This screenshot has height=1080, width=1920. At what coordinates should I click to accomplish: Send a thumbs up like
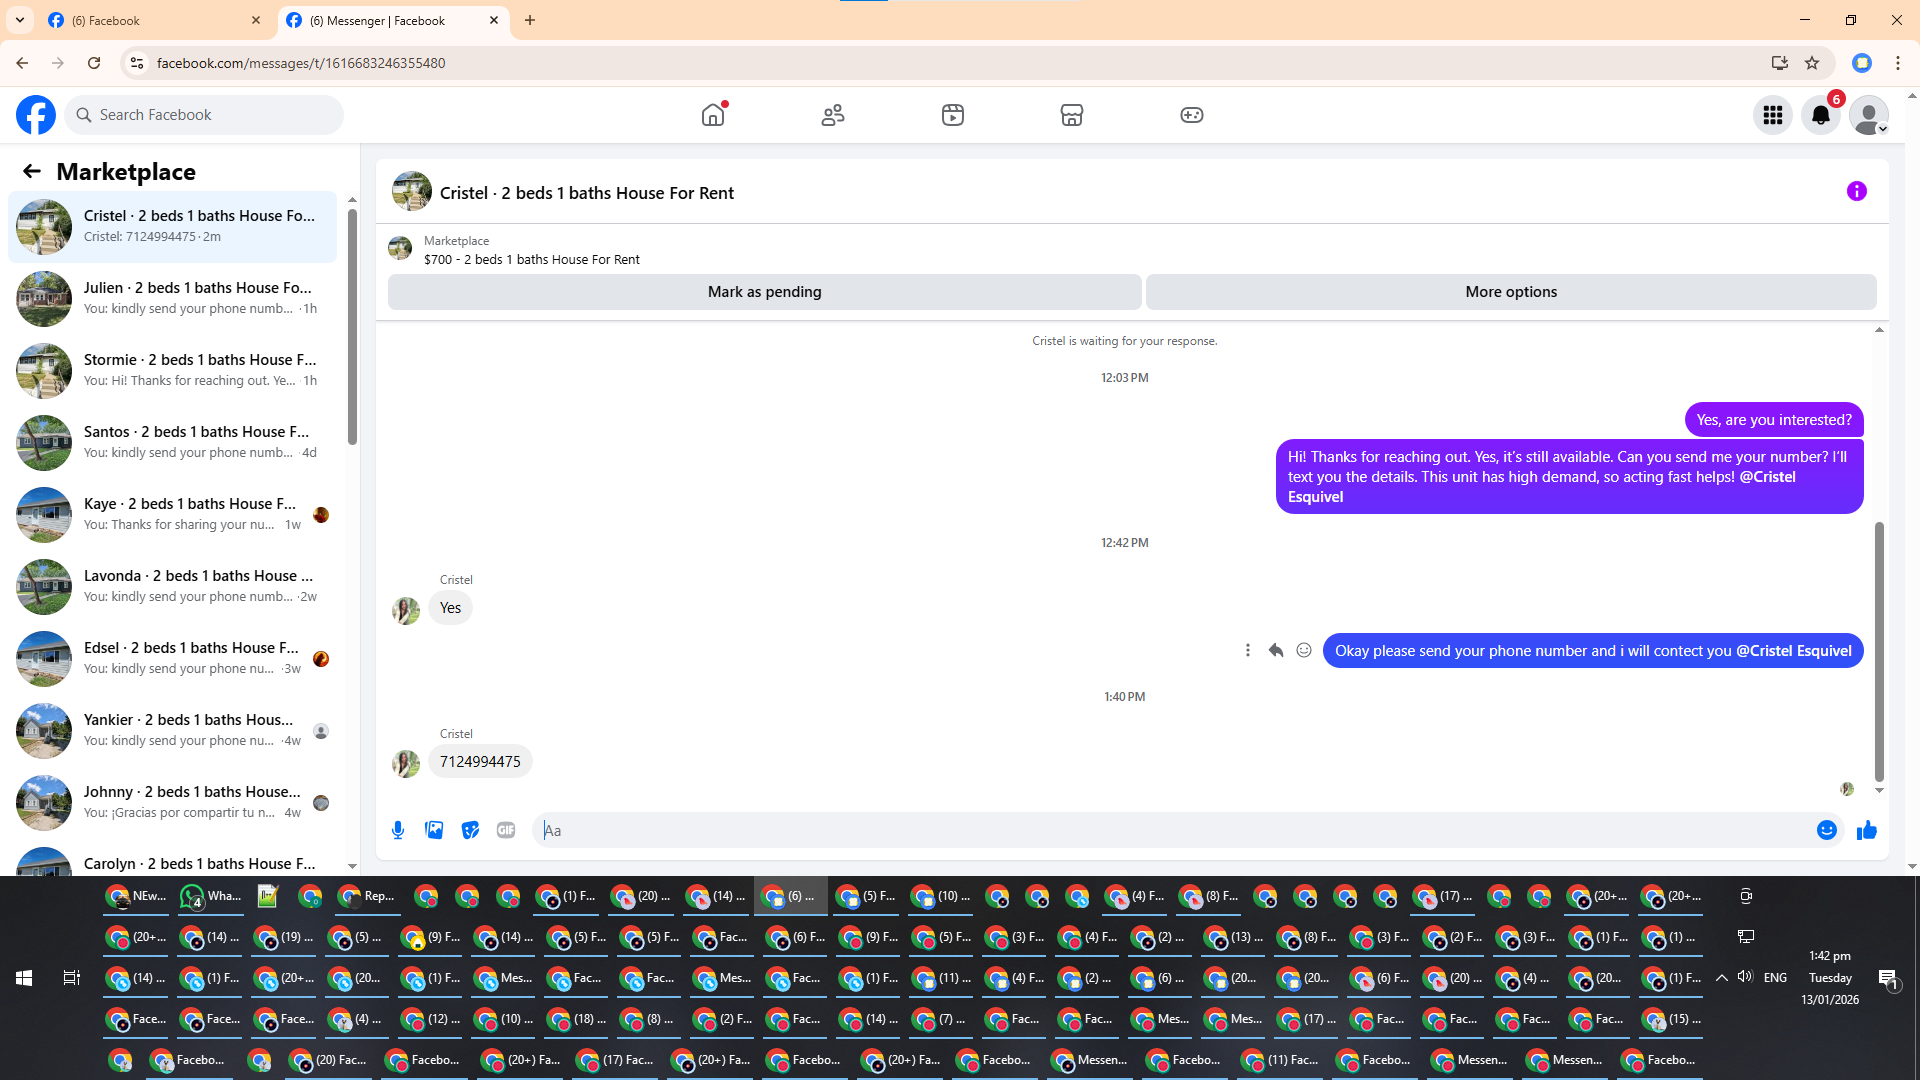(1866, 830)
